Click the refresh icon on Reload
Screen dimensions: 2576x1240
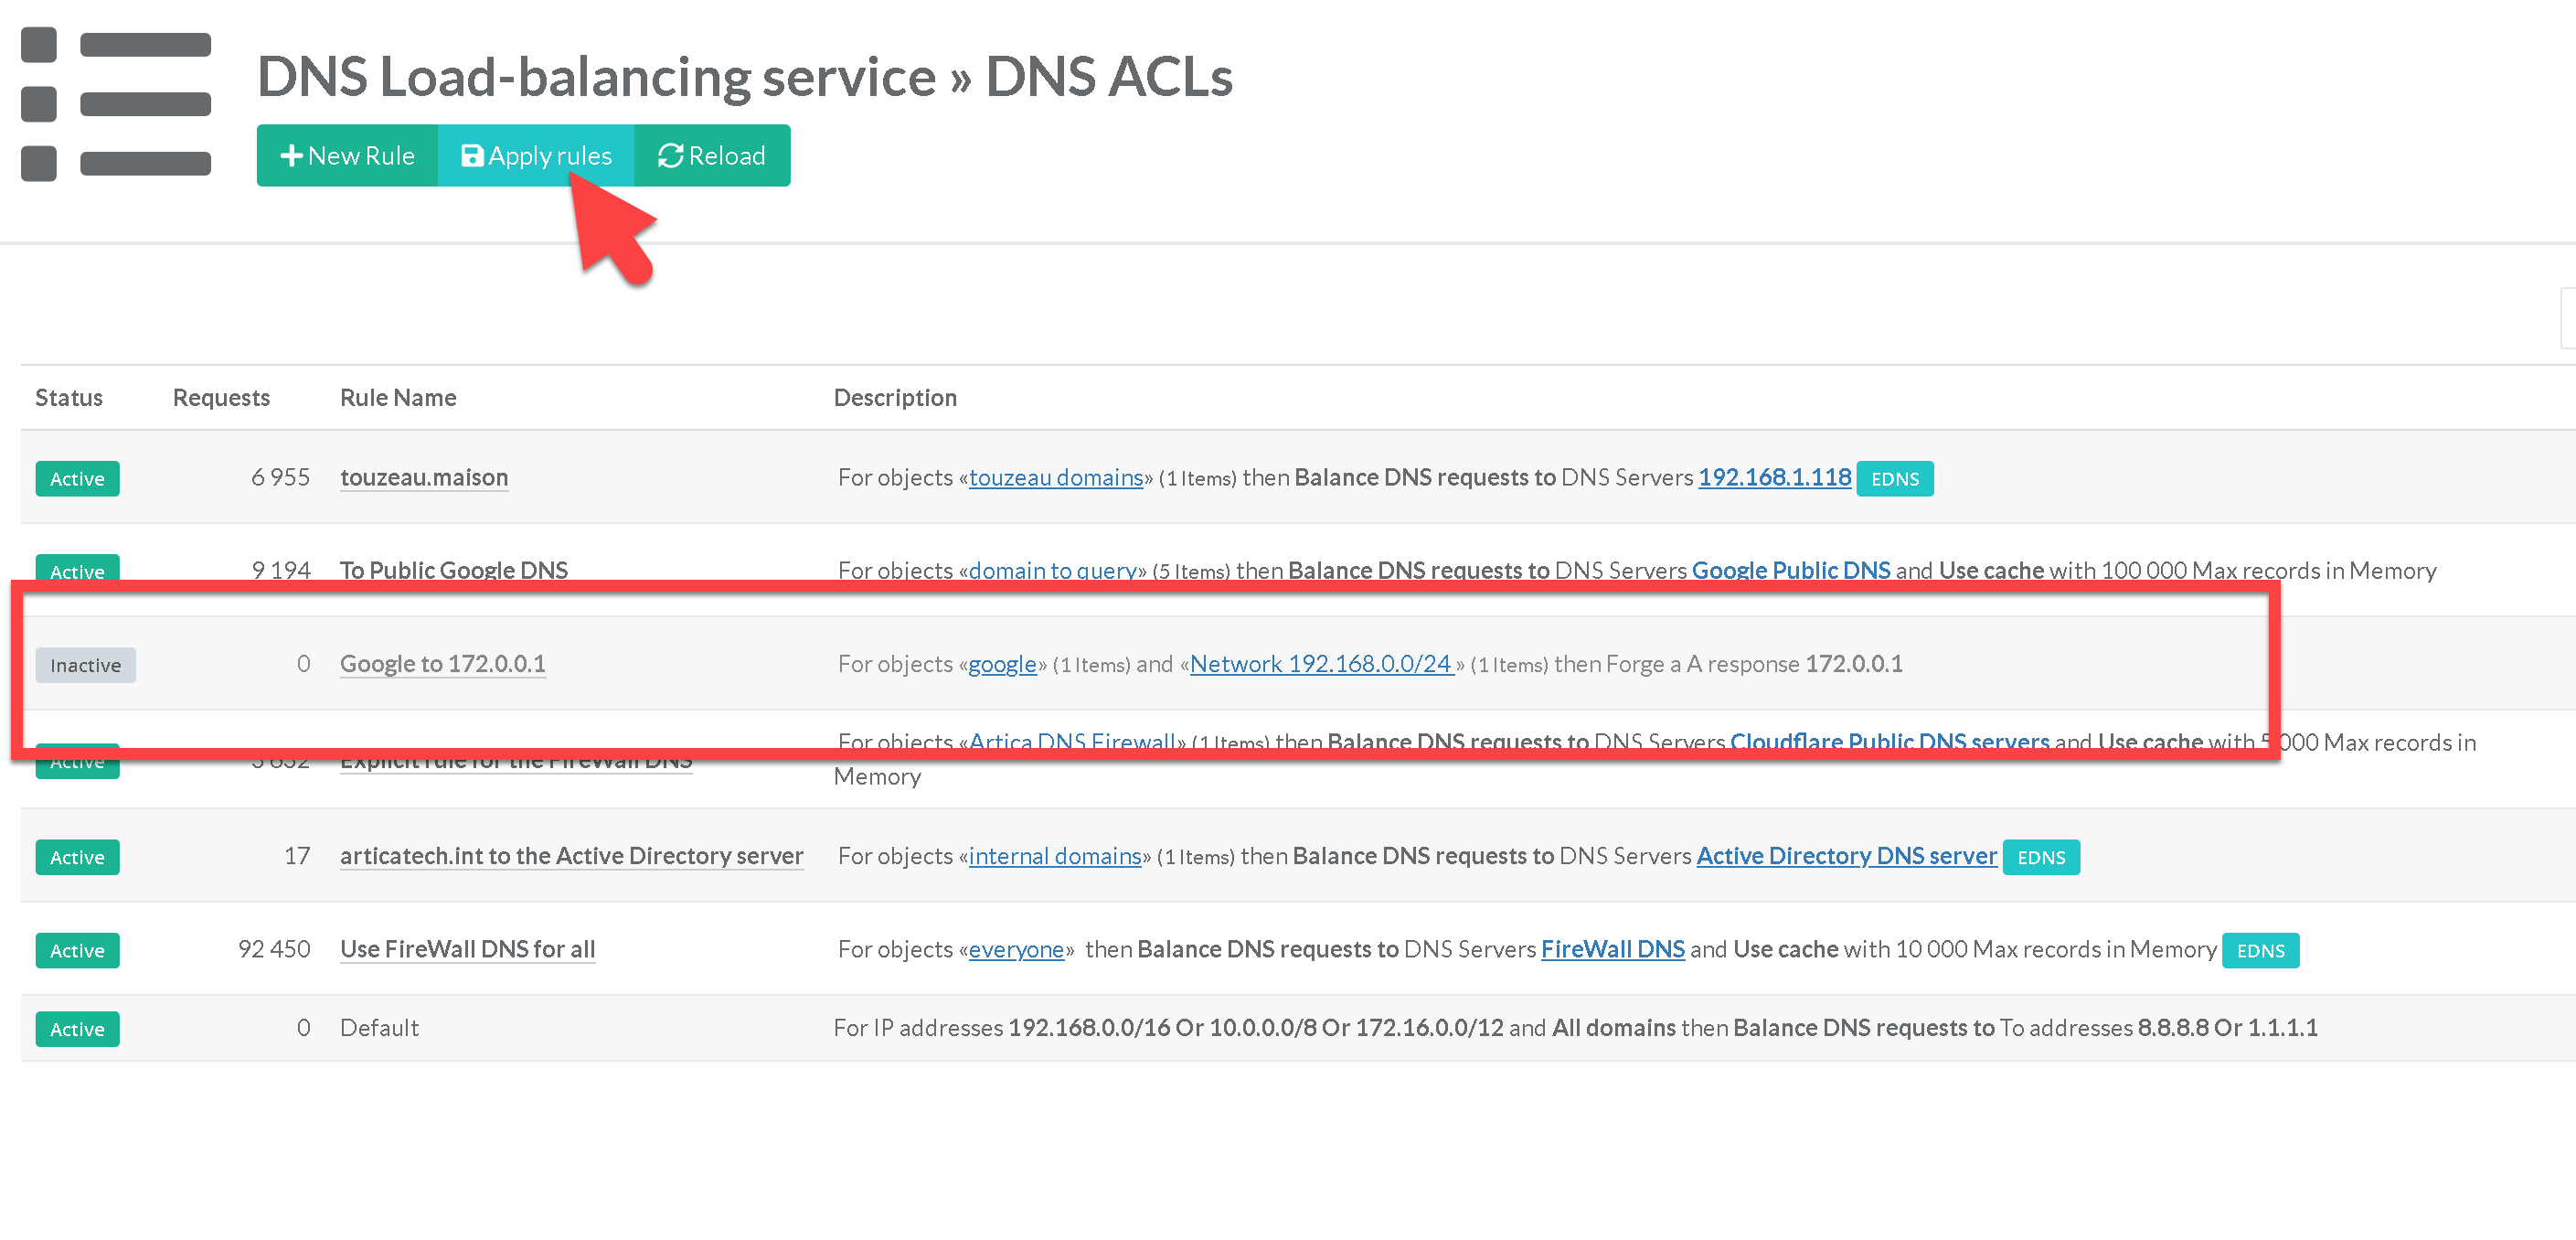pos(669,156)
